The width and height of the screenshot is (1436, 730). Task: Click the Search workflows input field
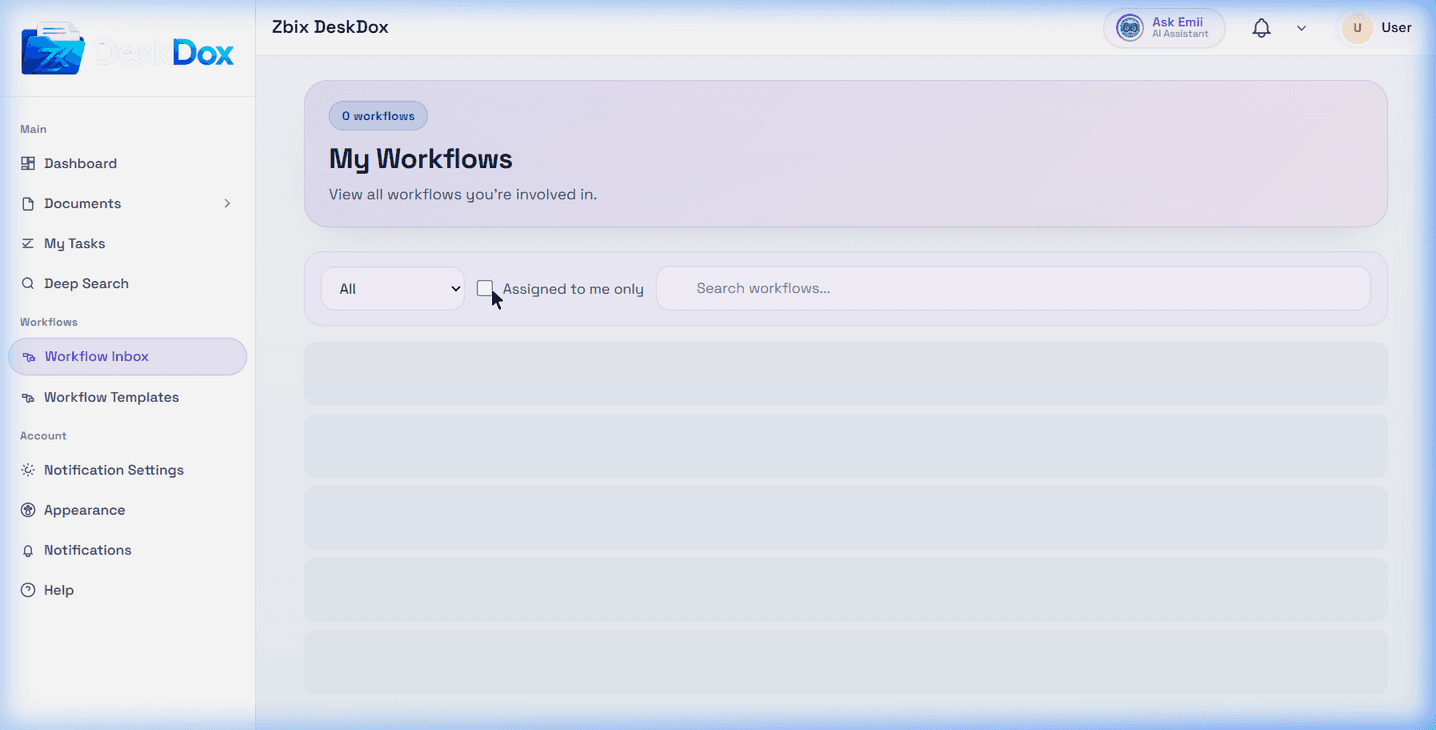click(1013, 288)
